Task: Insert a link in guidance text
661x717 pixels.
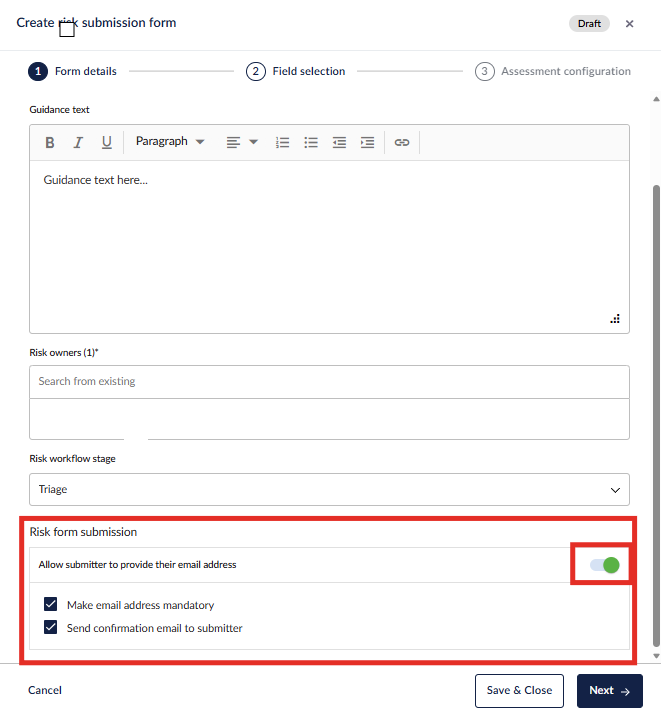Action: [402, 143]
